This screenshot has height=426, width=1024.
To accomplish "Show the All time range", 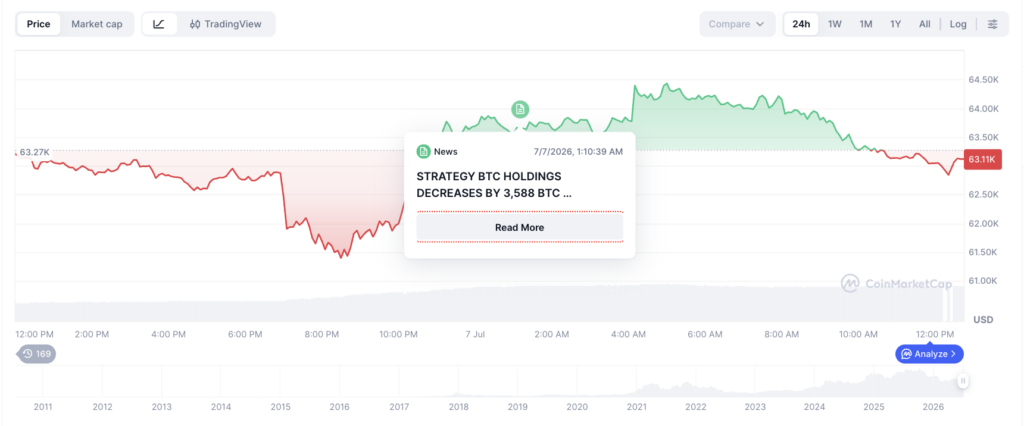I will click(925, 24).
